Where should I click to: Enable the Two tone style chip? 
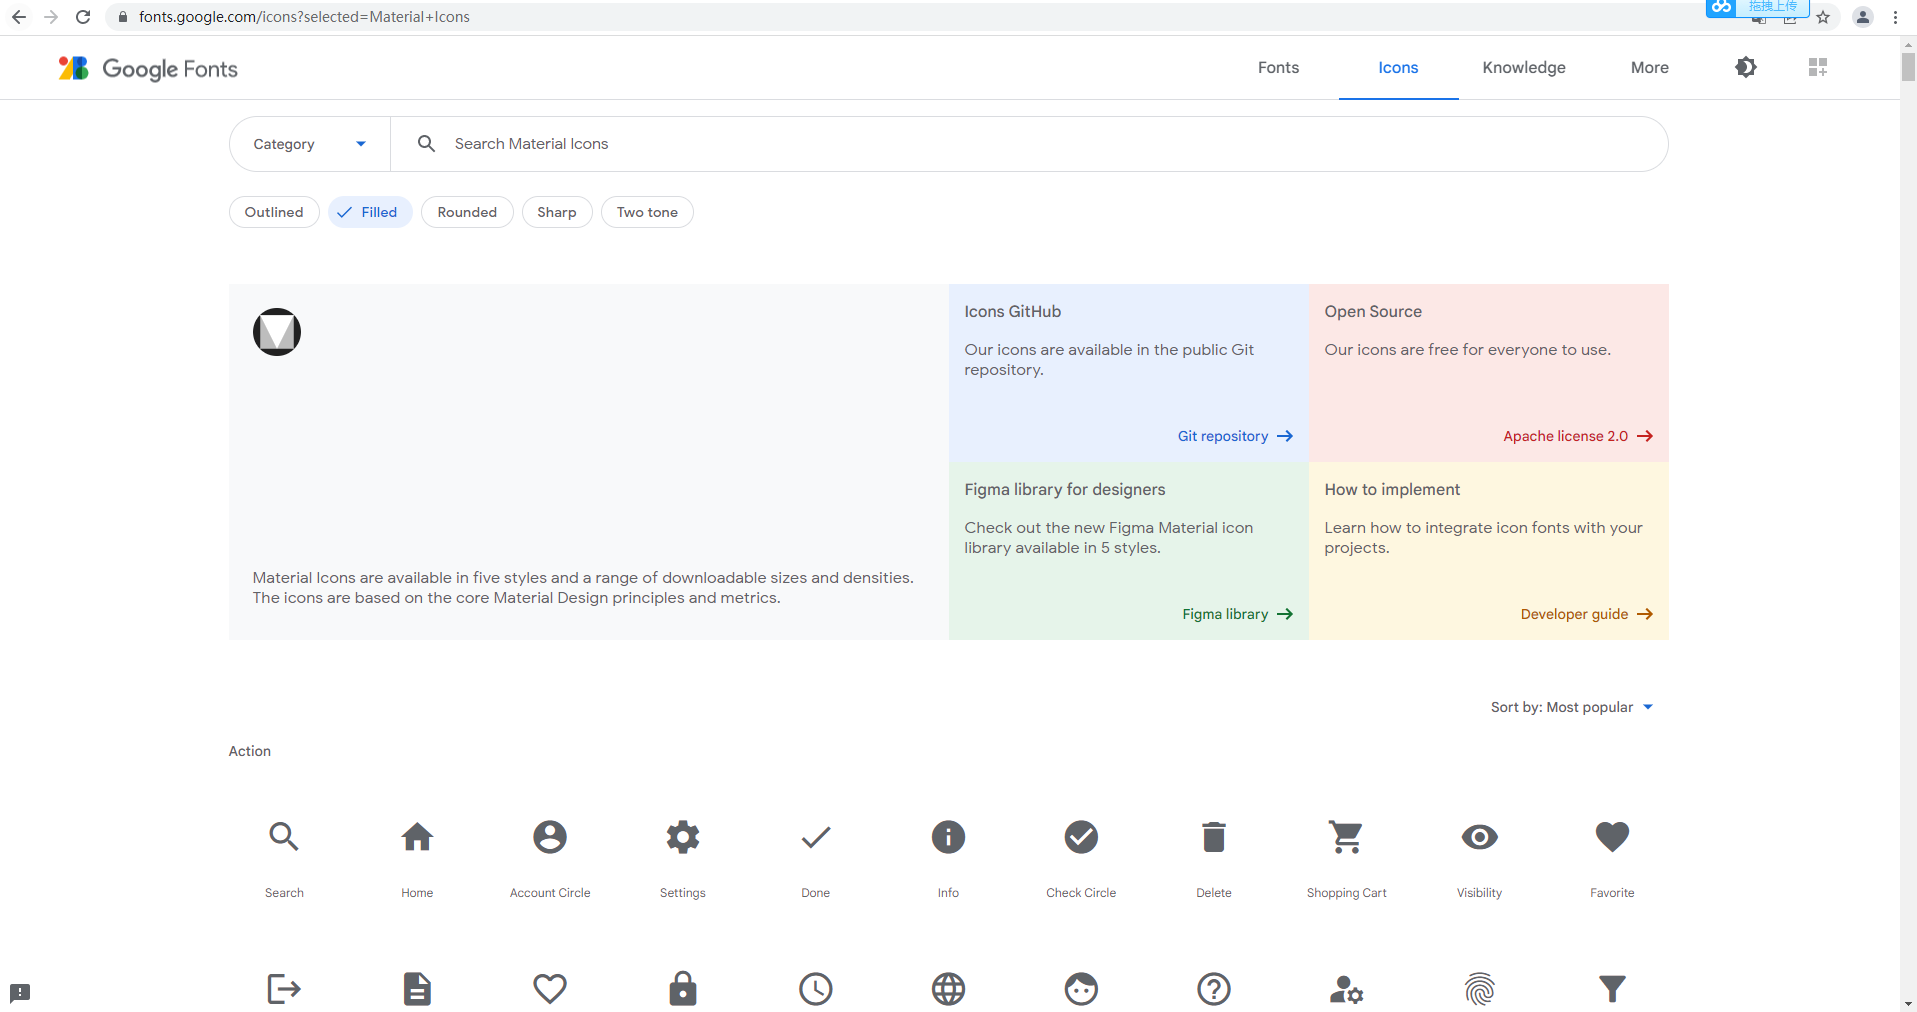click(647, 212)
